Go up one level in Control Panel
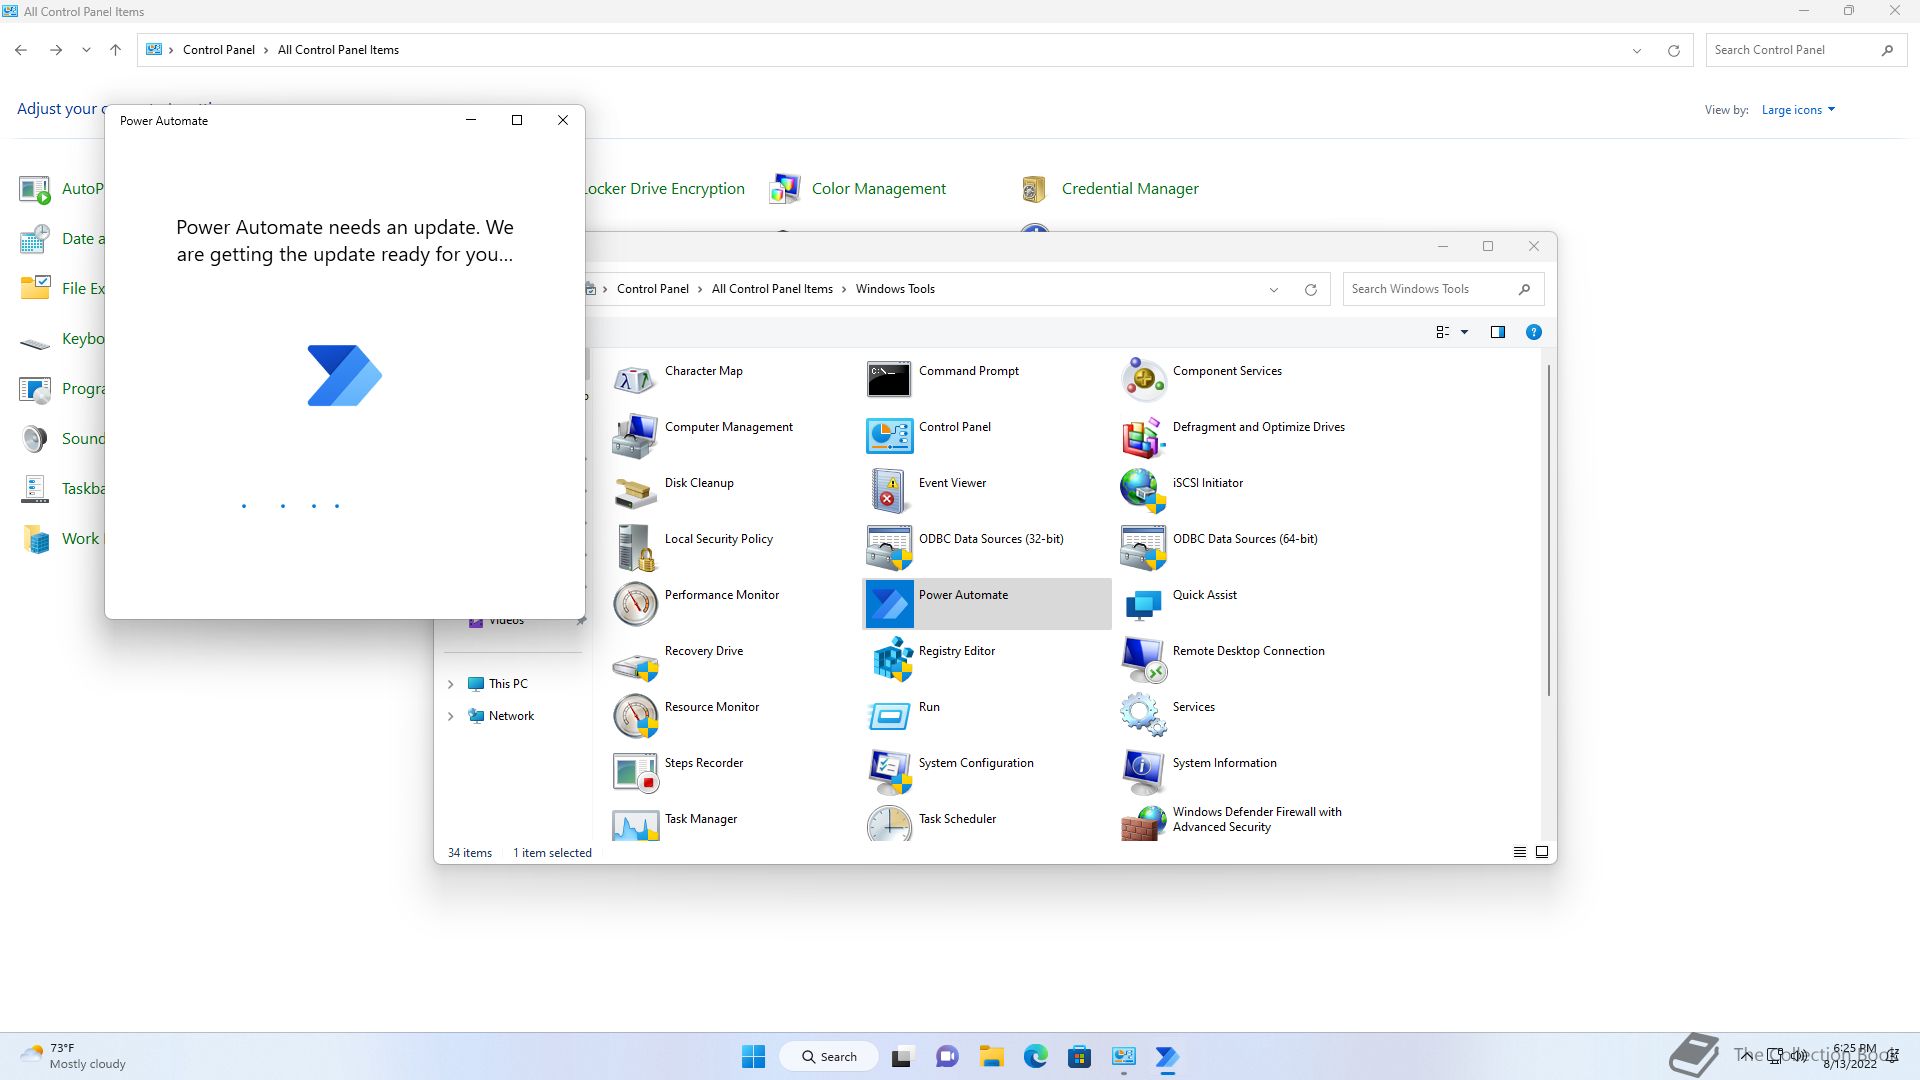This screenshot has width=1920, height=1080. pyautogui.click(x=116, y=50)
